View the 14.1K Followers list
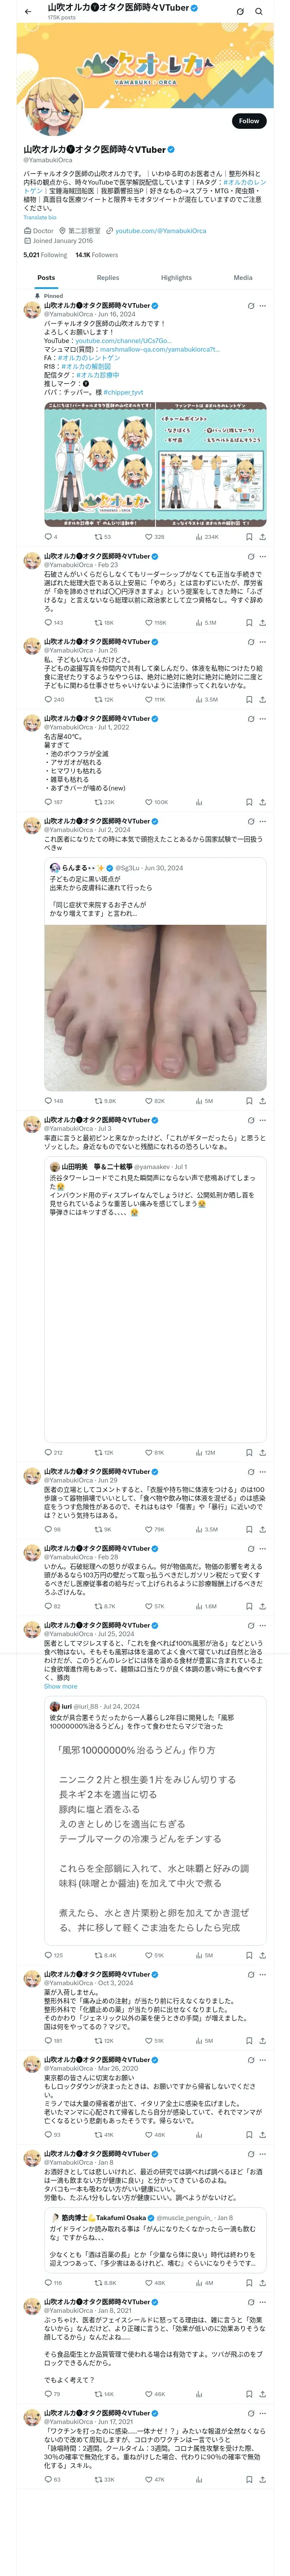 97,255
